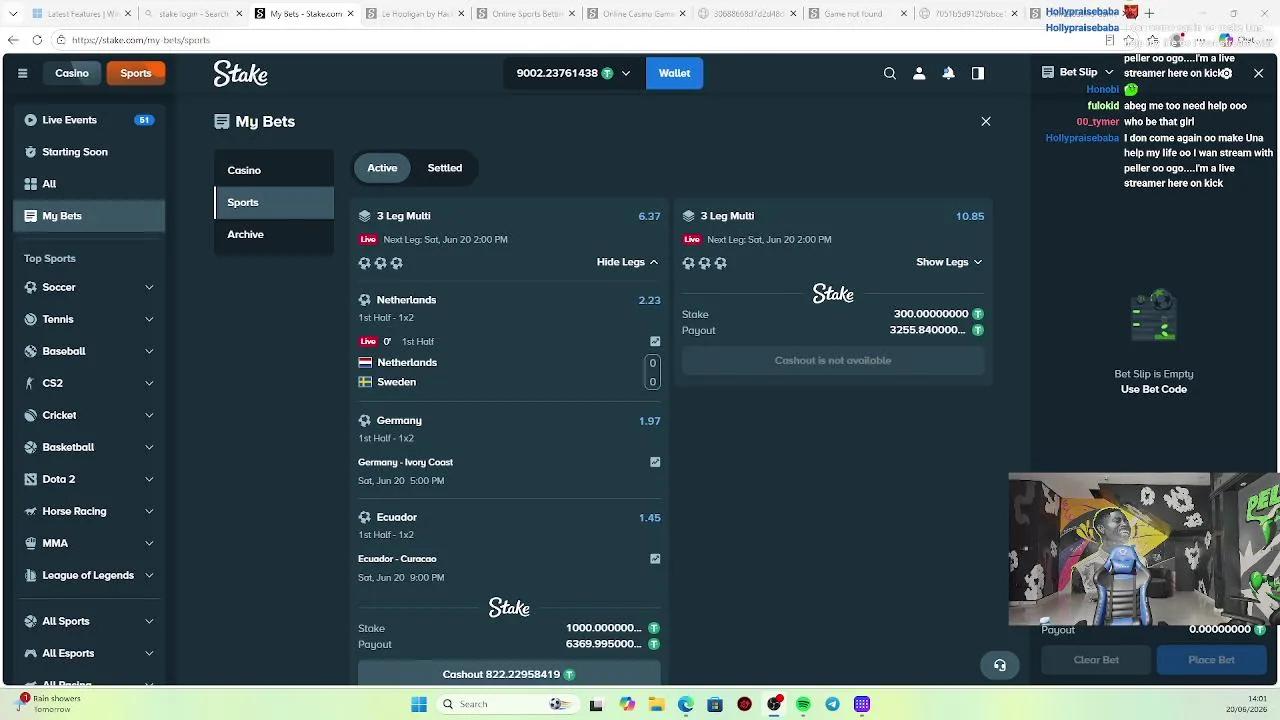
Task: Click the browser back arrow
Action: pyautogui.click(x=13, y=40)
